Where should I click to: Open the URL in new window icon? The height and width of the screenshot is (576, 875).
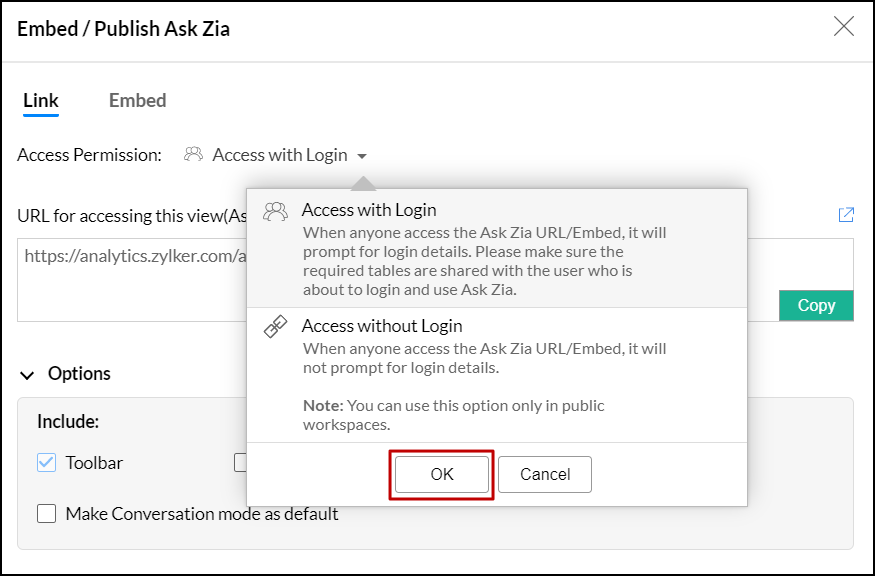coord(846,215)
